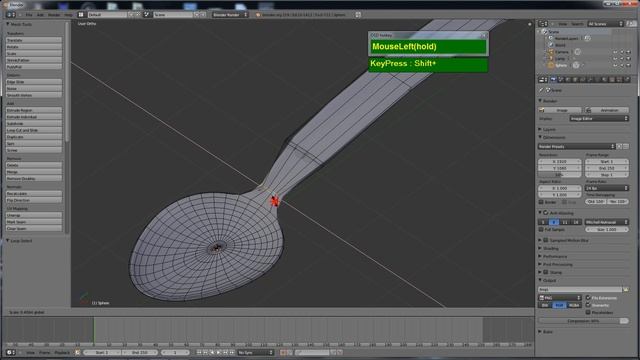
Task: Toggle the Stamp checkbox
Action: point(546,272)
